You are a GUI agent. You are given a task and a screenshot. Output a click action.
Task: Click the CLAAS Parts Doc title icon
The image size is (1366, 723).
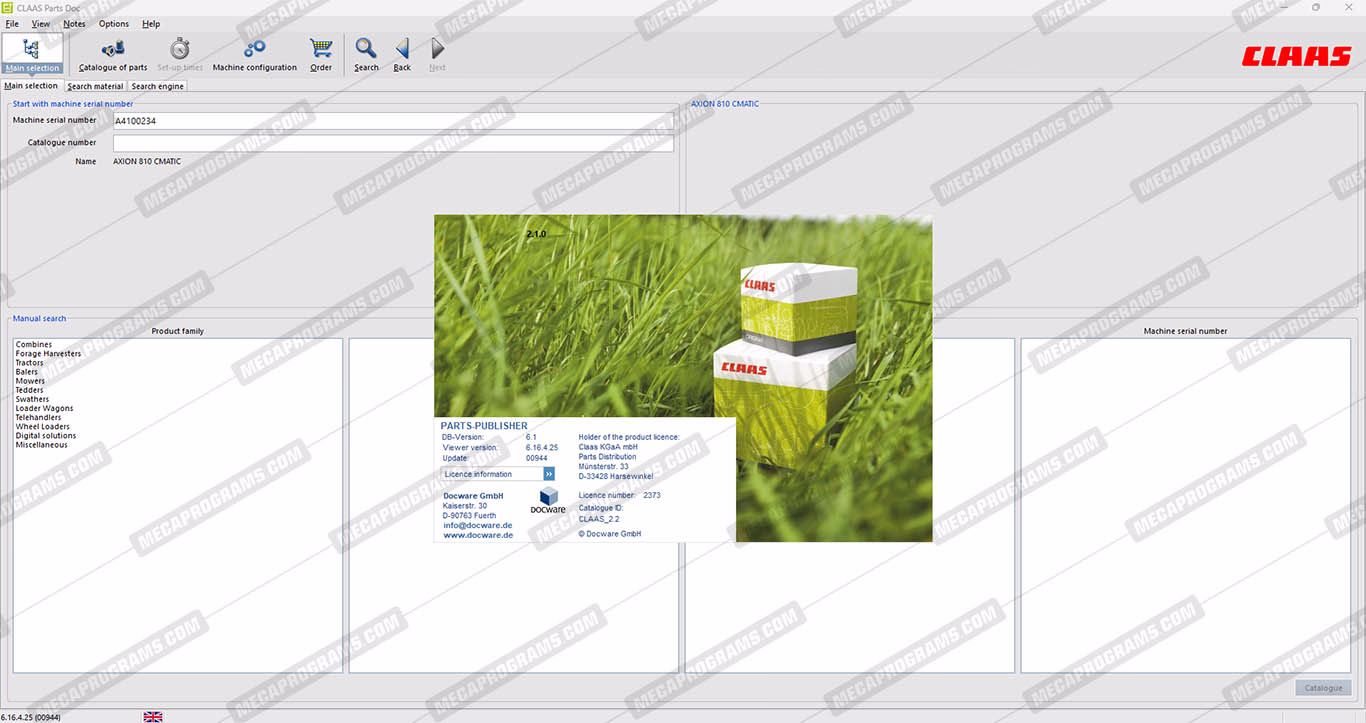[x=8, y=7]
